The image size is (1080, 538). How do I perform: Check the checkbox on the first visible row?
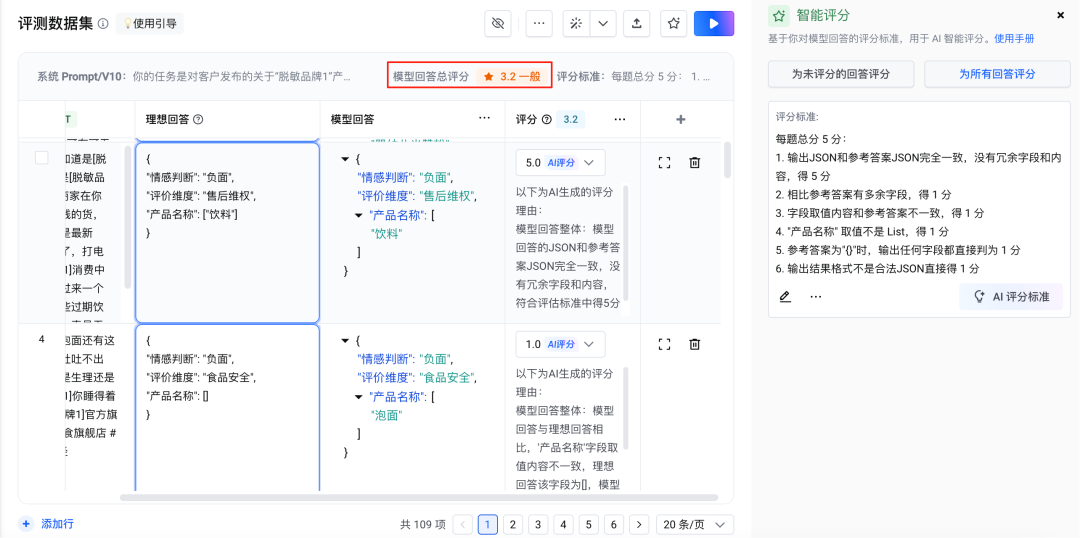[x=41, y=158]
